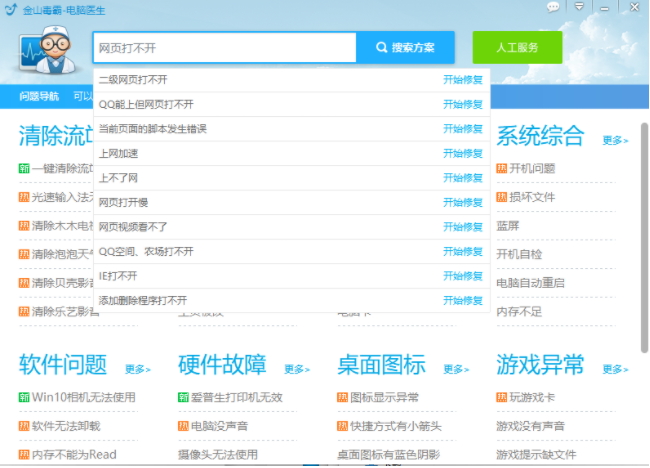Choose the 上网加速 suggestion

click(119, 153)
